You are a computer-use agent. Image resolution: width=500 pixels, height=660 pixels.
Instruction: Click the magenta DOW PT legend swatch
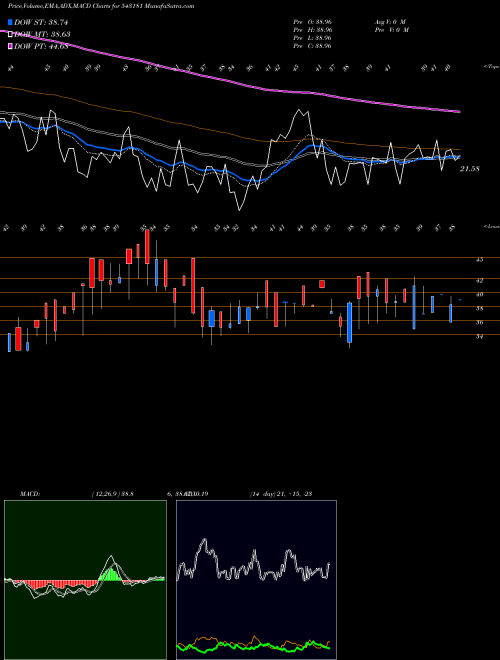pyautogui.click(x=11, y=46)
